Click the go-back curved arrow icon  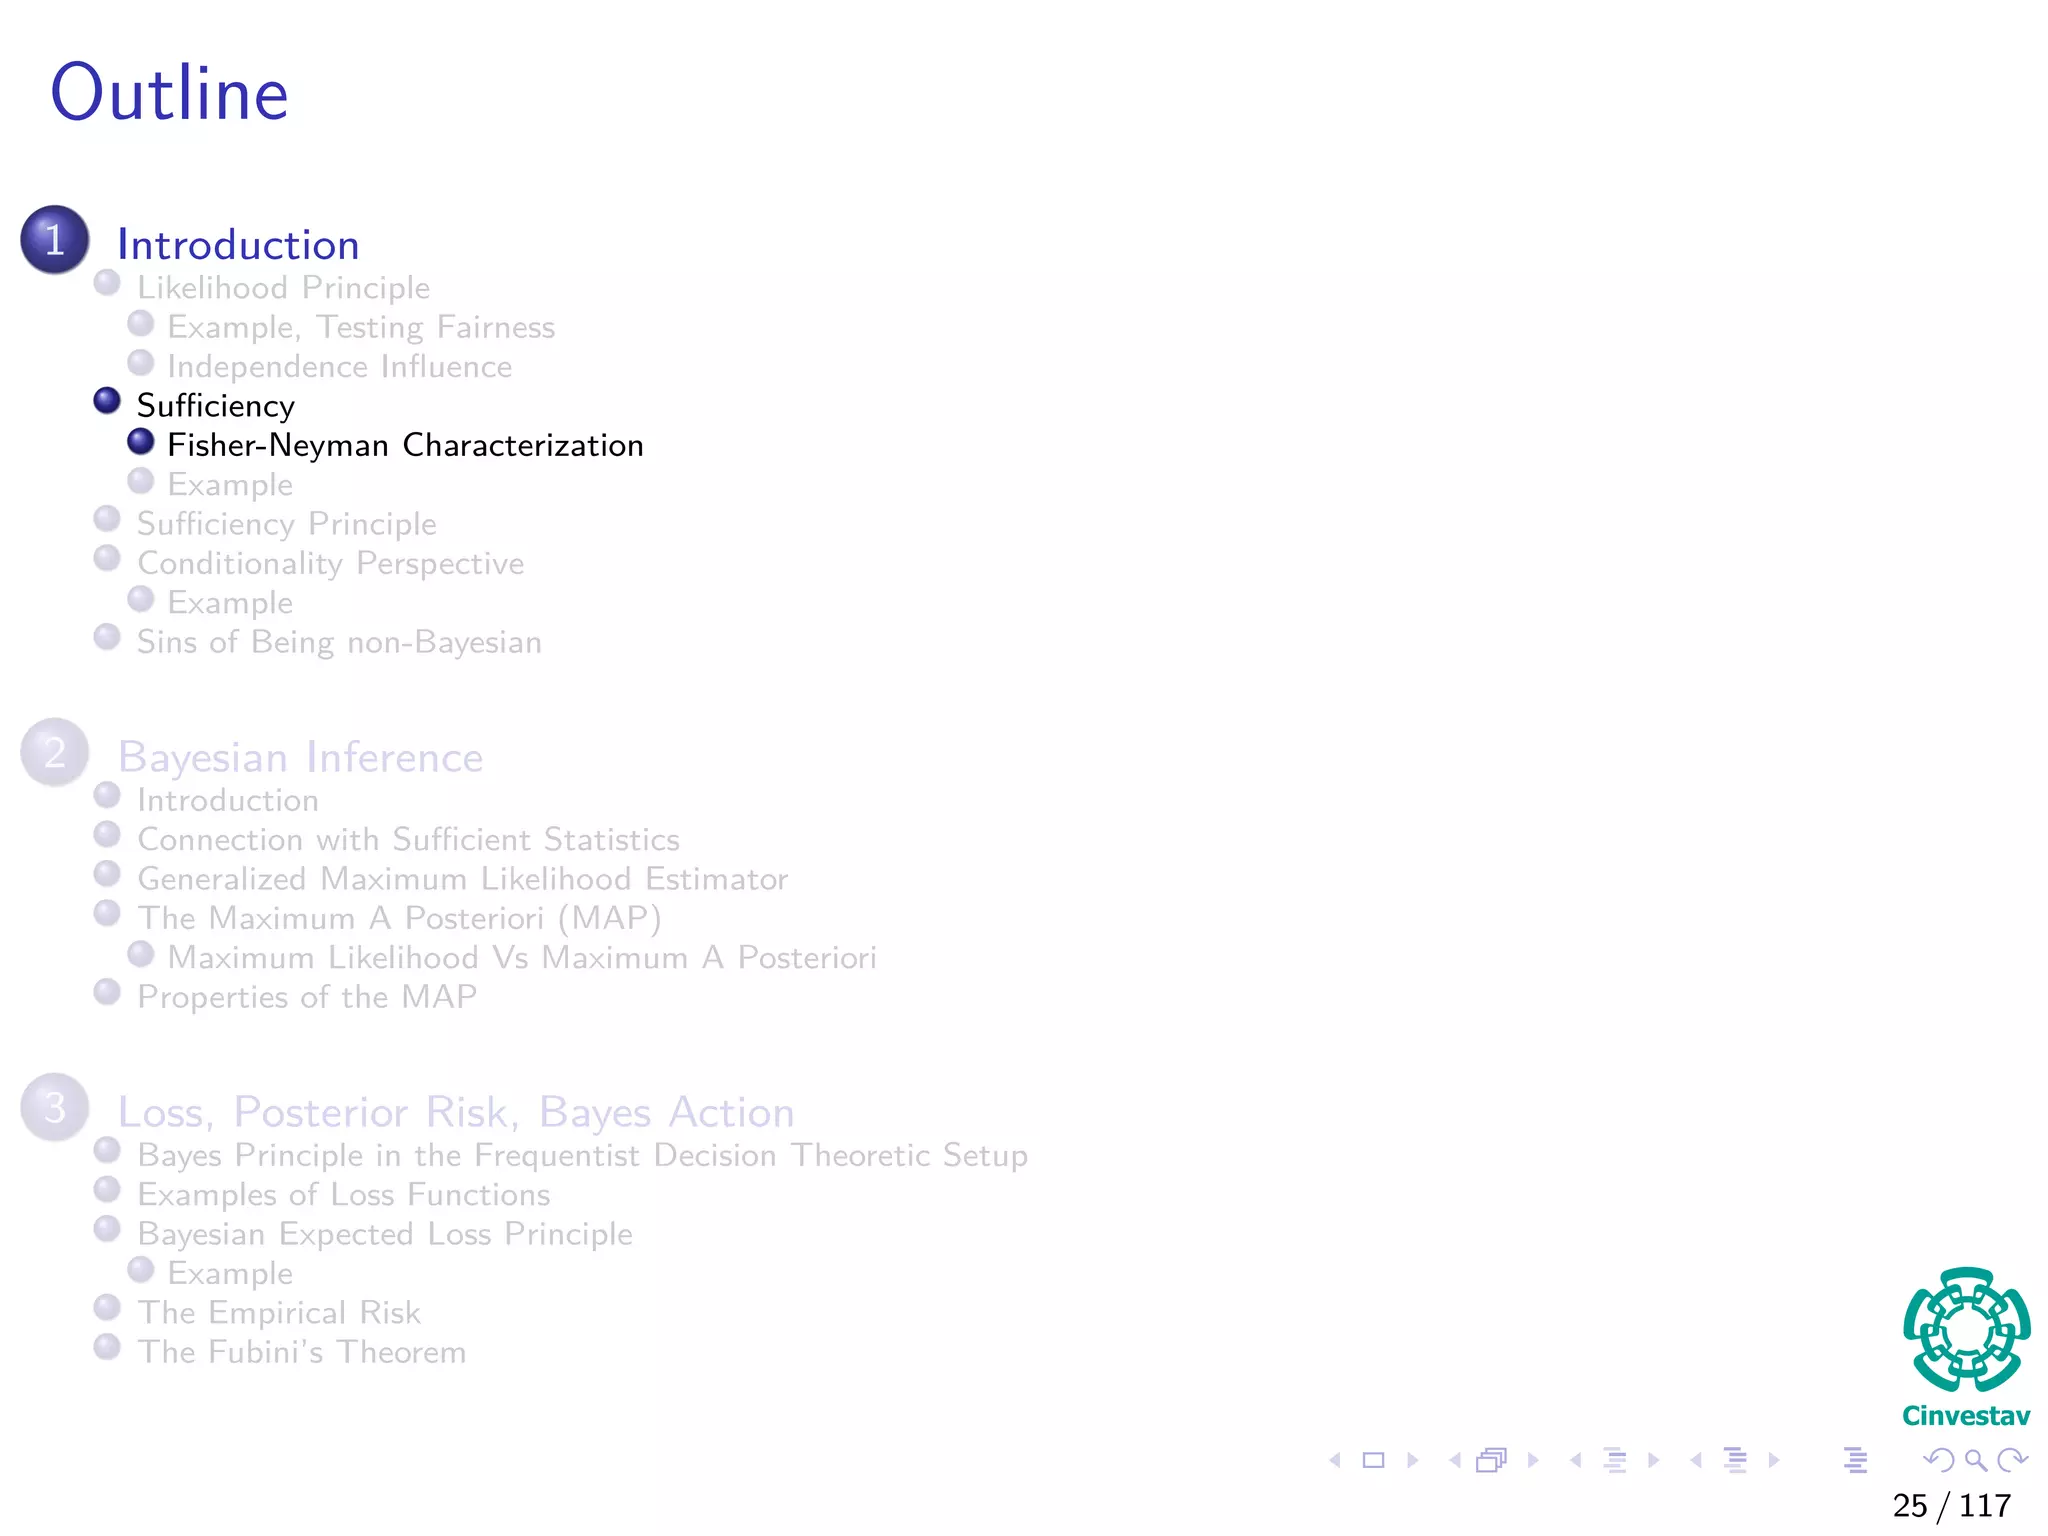[1938, 1461]
